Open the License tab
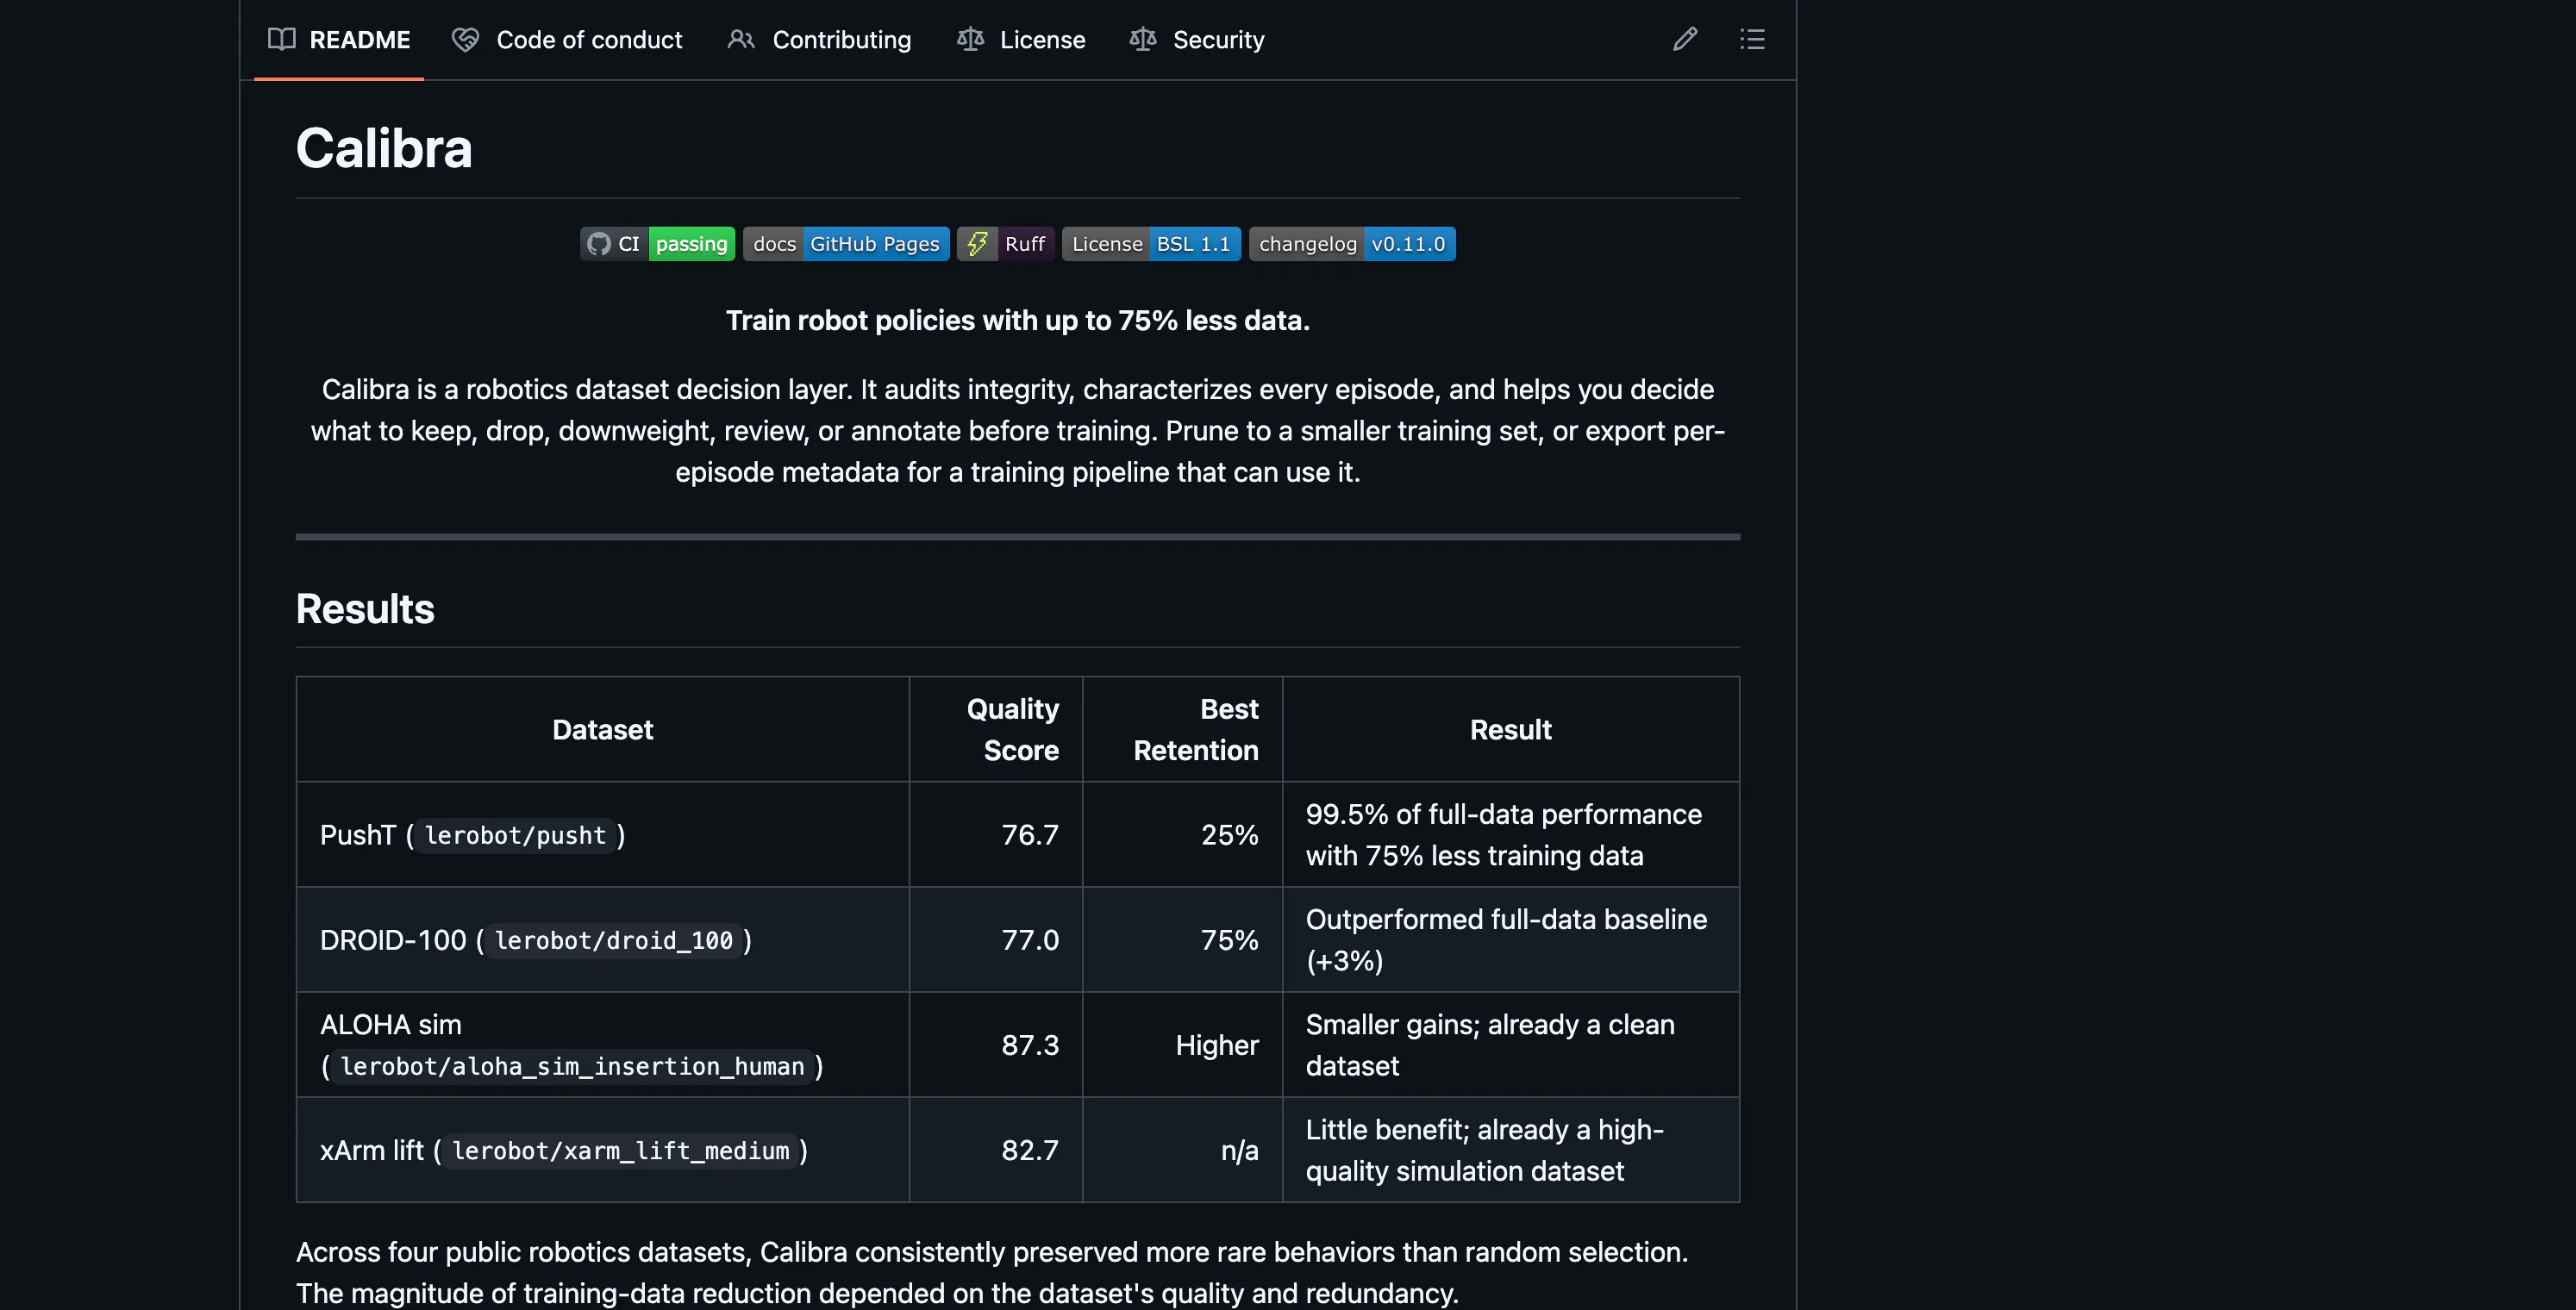Screen dimensions: 2576x1310 pos(1021,40)
